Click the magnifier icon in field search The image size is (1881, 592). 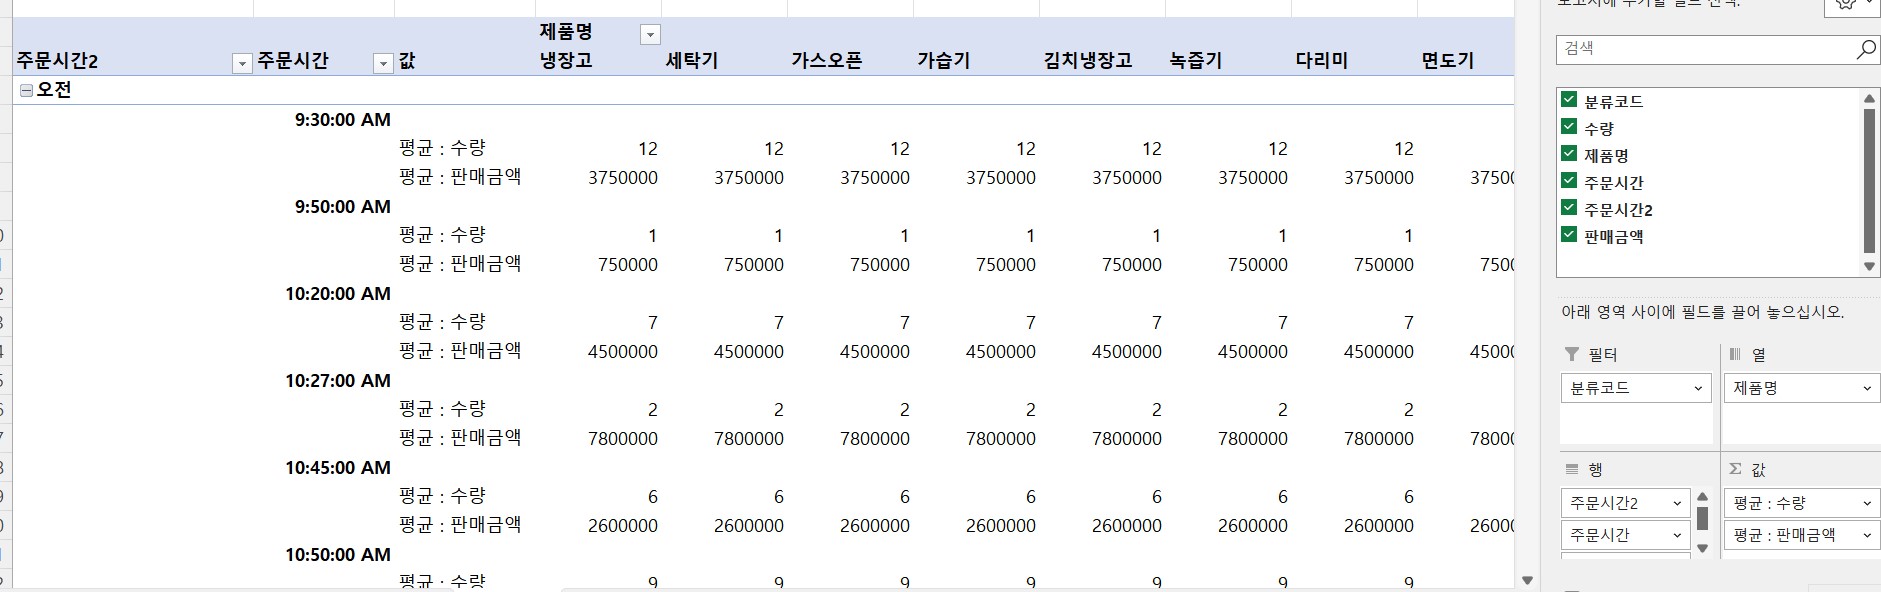click(1865, 50)
